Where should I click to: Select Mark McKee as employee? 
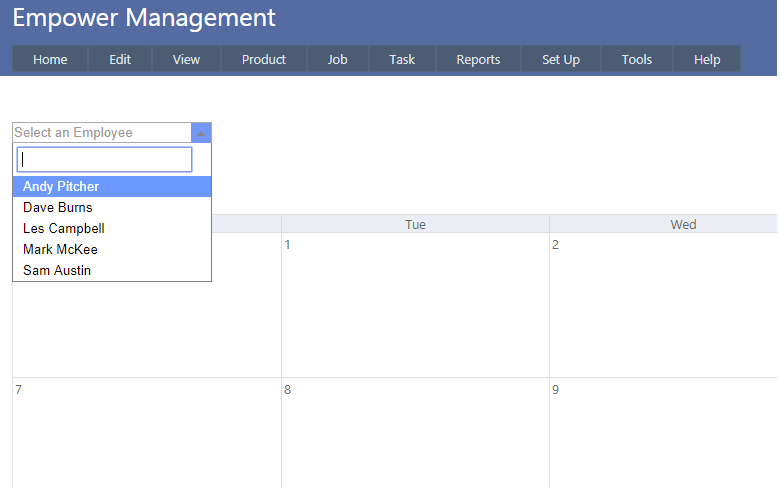click(x=60, y=250)
